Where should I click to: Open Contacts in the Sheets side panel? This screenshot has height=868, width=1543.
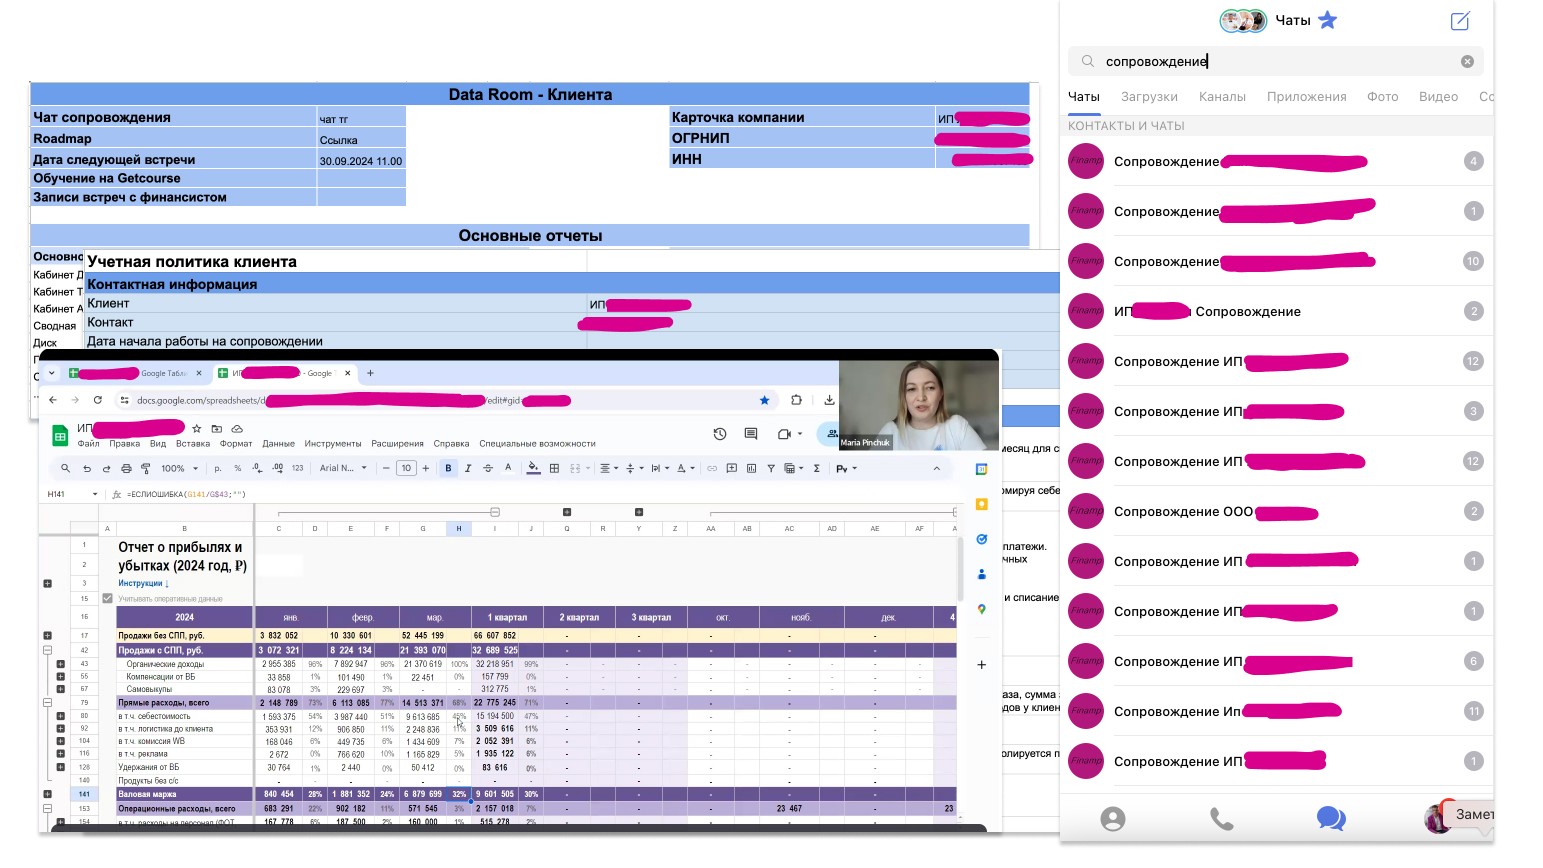[x=982, y=574]
